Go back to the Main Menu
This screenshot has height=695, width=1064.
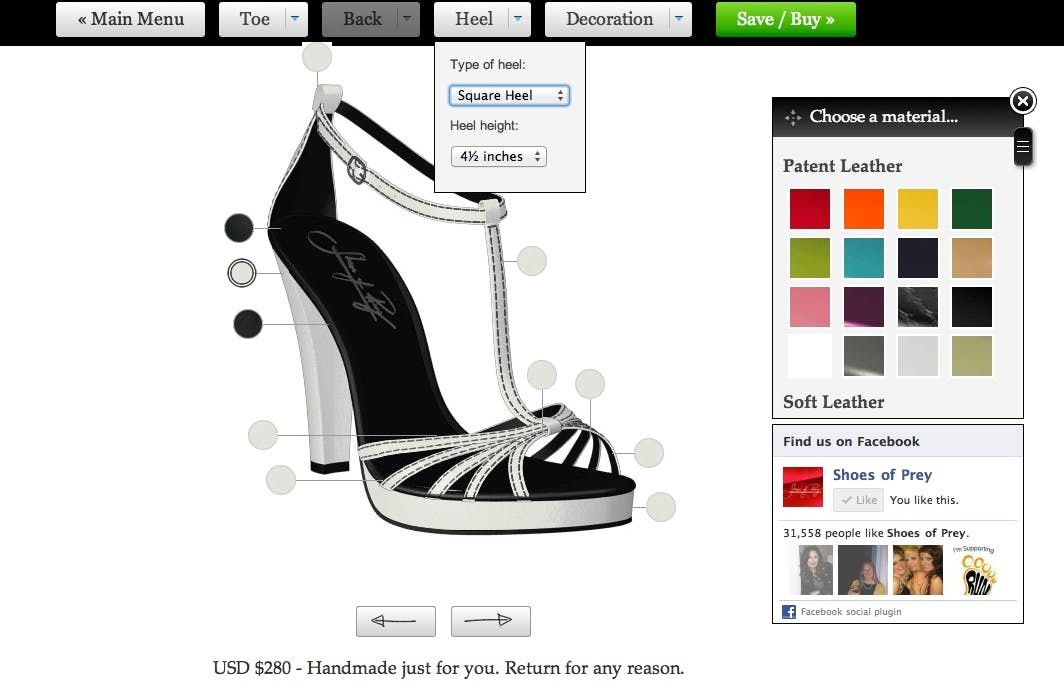(x=130, y=19)
